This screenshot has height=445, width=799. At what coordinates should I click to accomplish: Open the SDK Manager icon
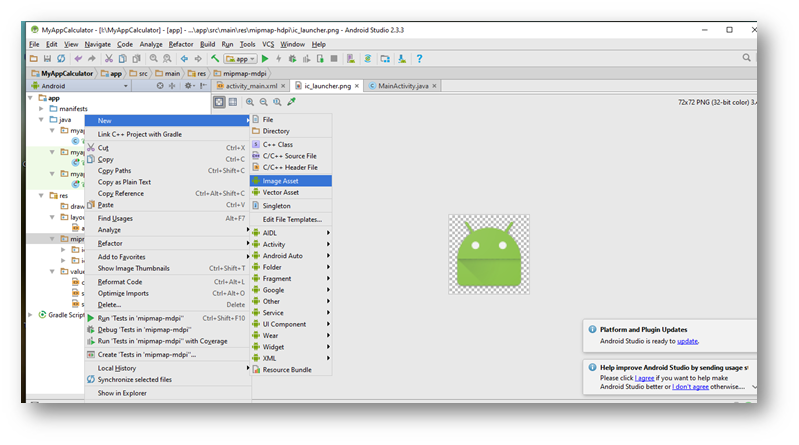pyautogui.click(x=402, y=59)
